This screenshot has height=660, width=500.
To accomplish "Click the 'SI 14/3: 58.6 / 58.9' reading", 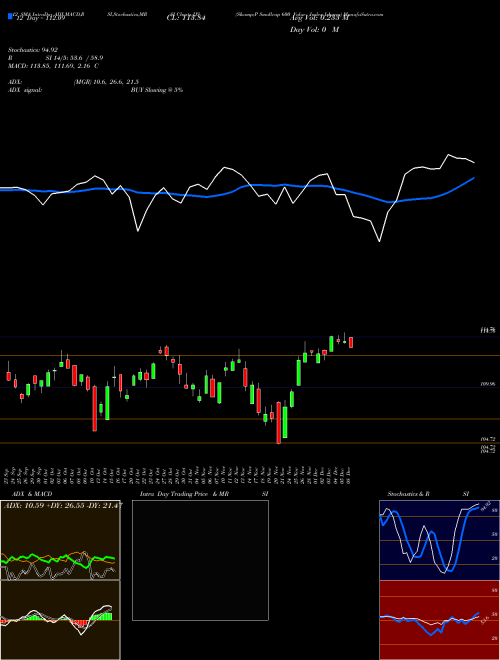I will click(x=74, y=58).
